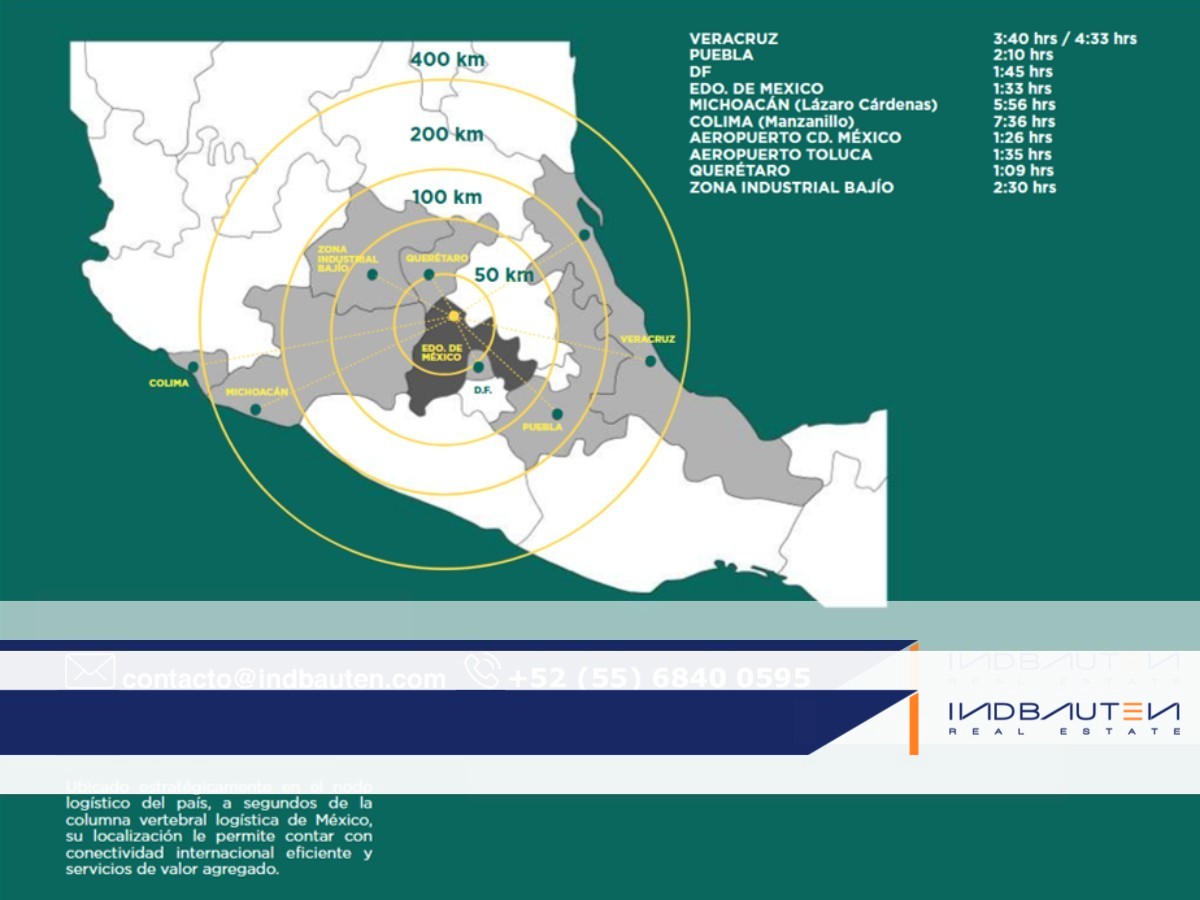
Task: Click 'DF' in the travel-time list
Action: [x=700, y=72]
